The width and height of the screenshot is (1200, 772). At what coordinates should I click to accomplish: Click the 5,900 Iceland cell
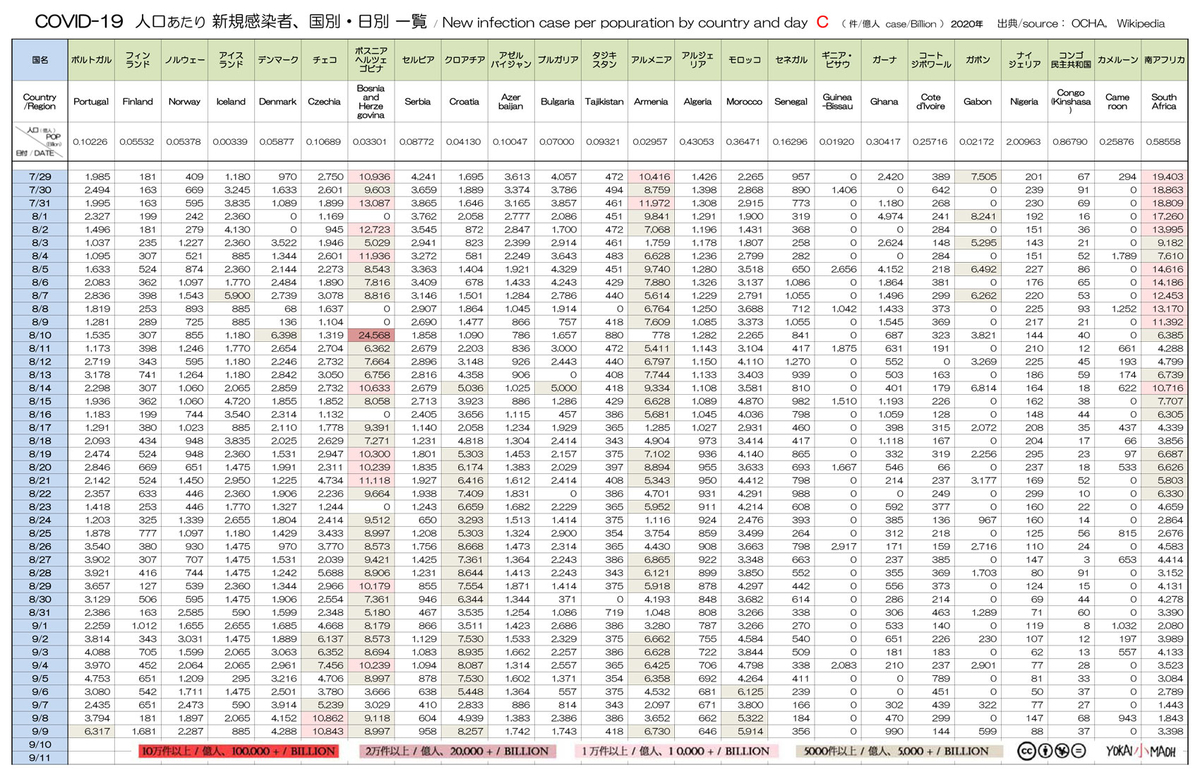tap(231, 295)
